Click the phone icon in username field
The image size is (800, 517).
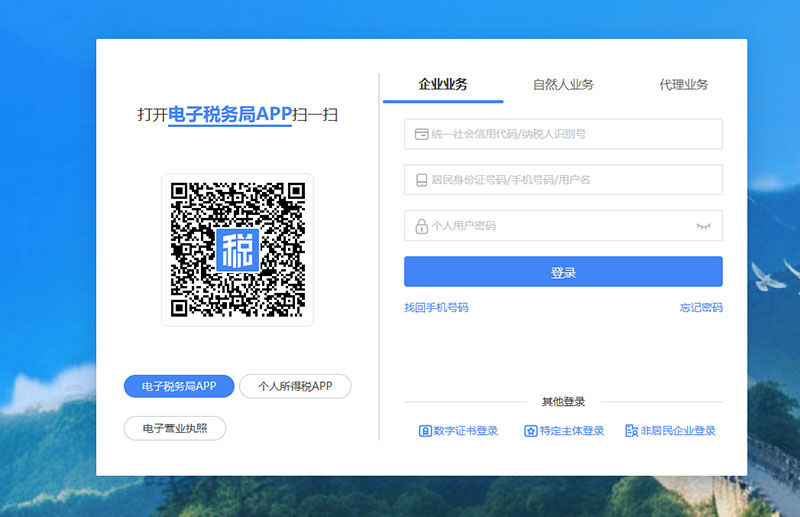pyautogui.click(x=421, y=180)
